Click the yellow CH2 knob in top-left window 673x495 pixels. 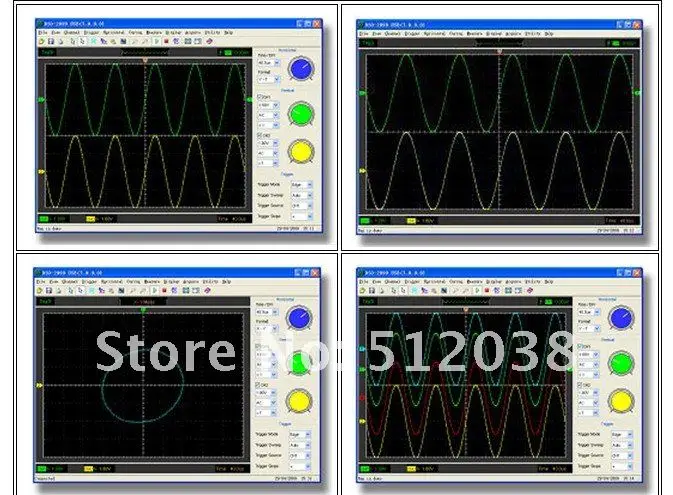tap(301, 152)
